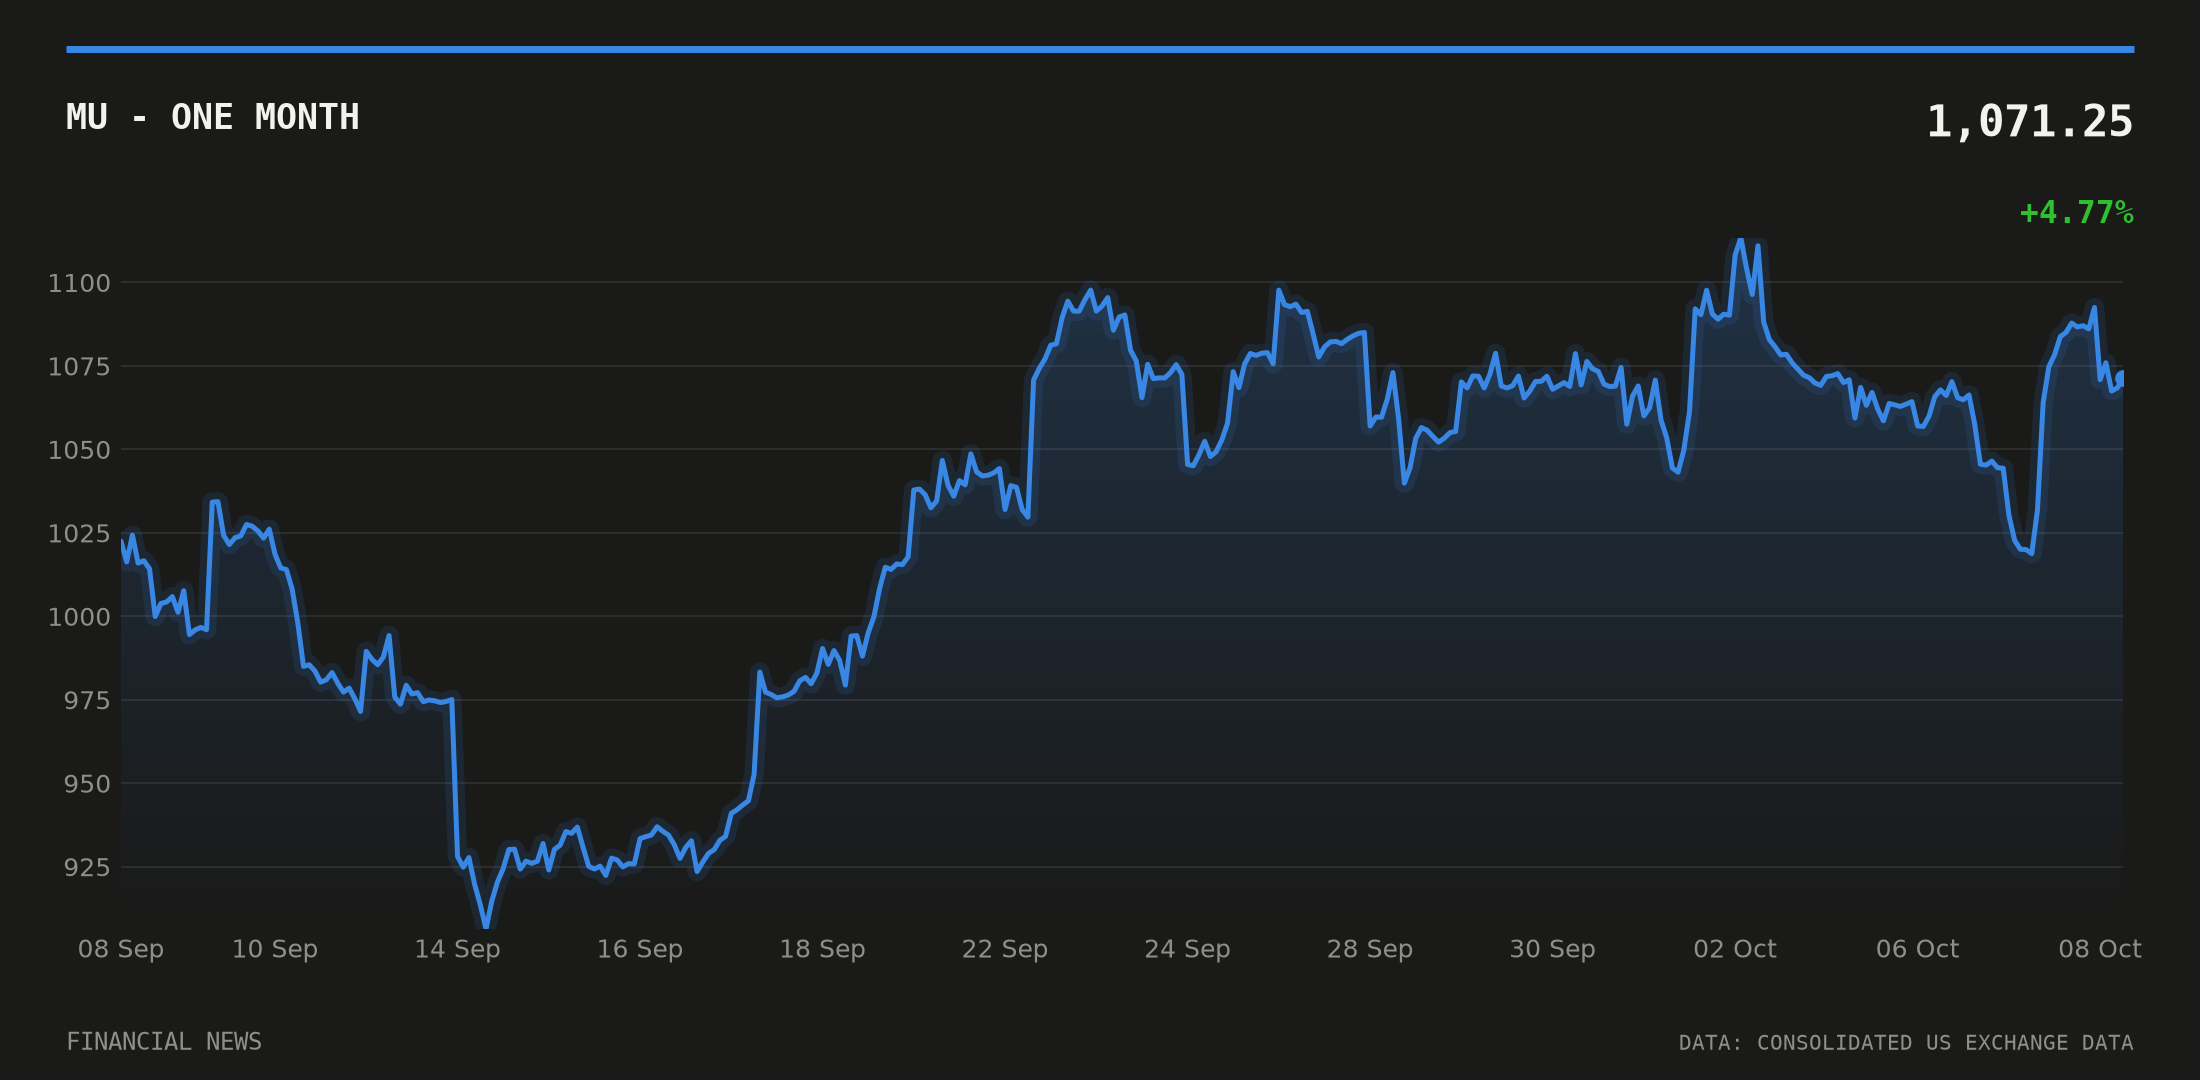This screenshot has height=1080, width=2200.
Task: Click the 10 Sep date label
Action: click(275, 949)
